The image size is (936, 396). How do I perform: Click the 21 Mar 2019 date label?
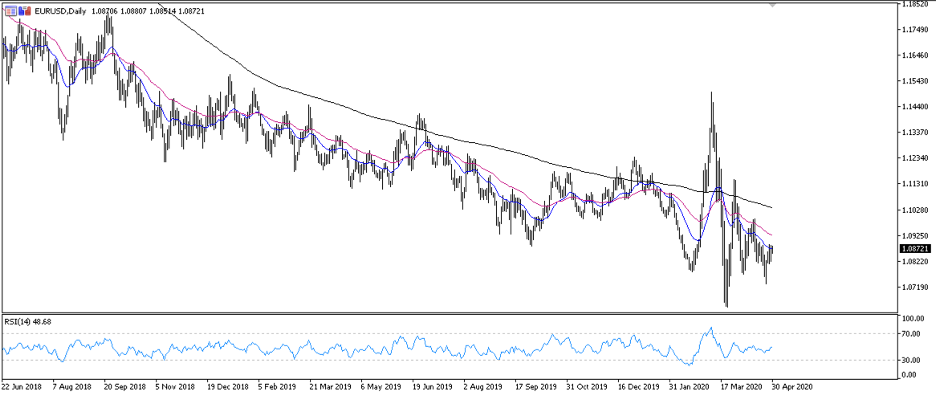[330, 386]
